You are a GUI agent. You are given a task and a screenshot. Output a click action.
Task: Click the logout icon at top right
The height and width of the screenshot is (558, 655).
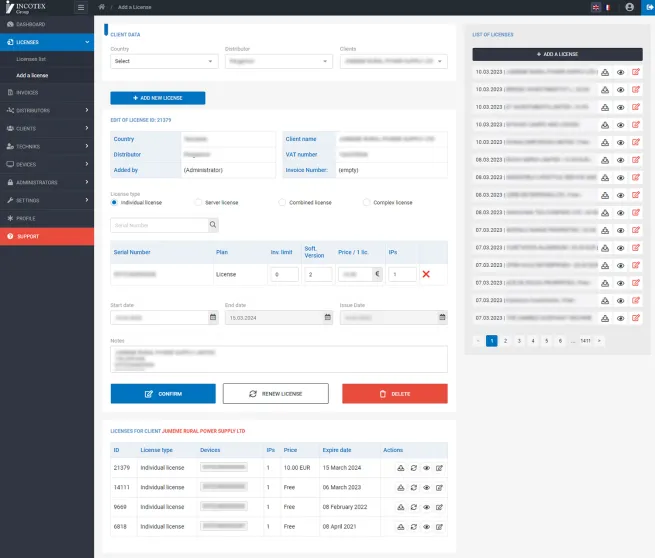[x=649, y=7]
